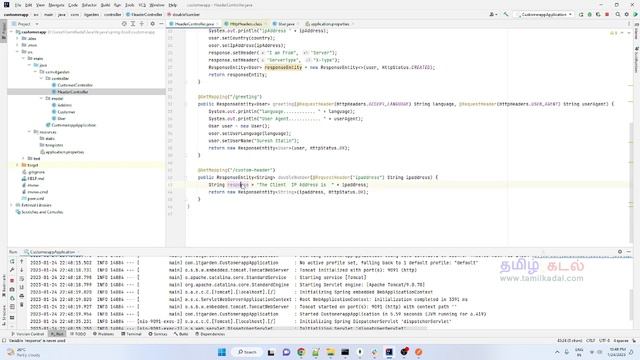The height and width of the screenshot is (360, 640).
Task: Open the Code menu
Action: coord(73,5)
